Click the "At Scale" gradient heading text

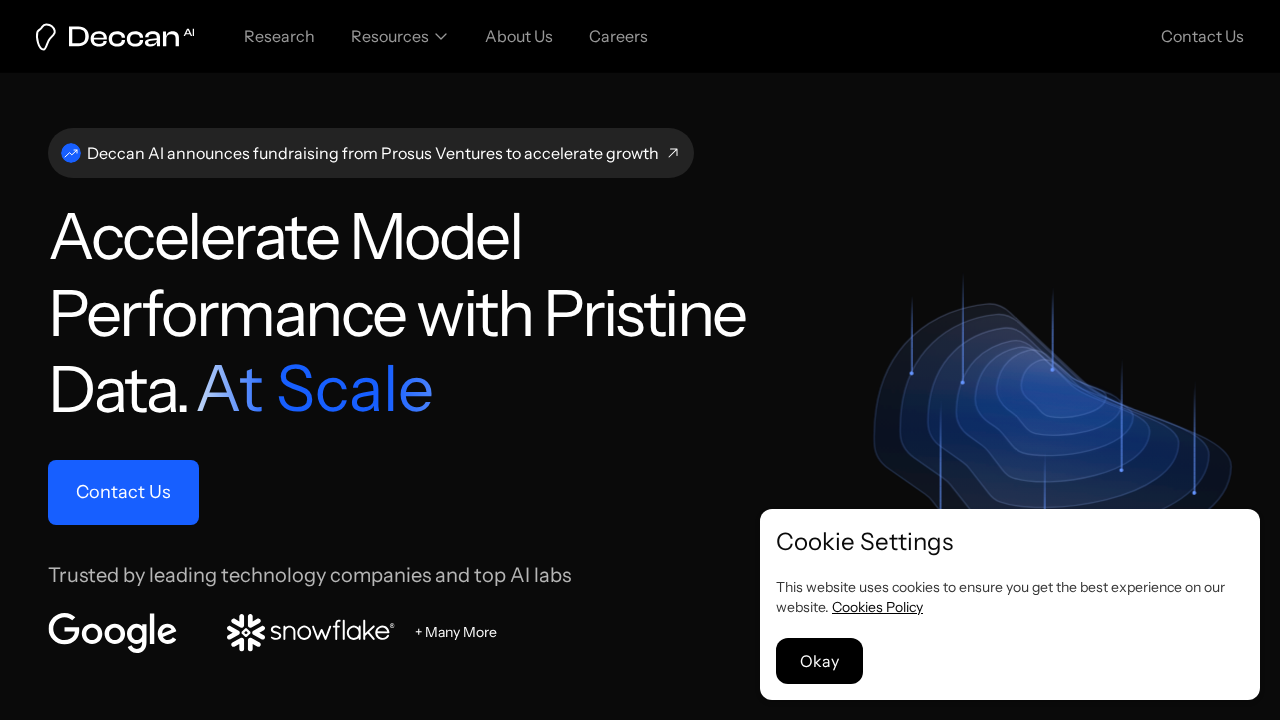(x=315, y=389)
